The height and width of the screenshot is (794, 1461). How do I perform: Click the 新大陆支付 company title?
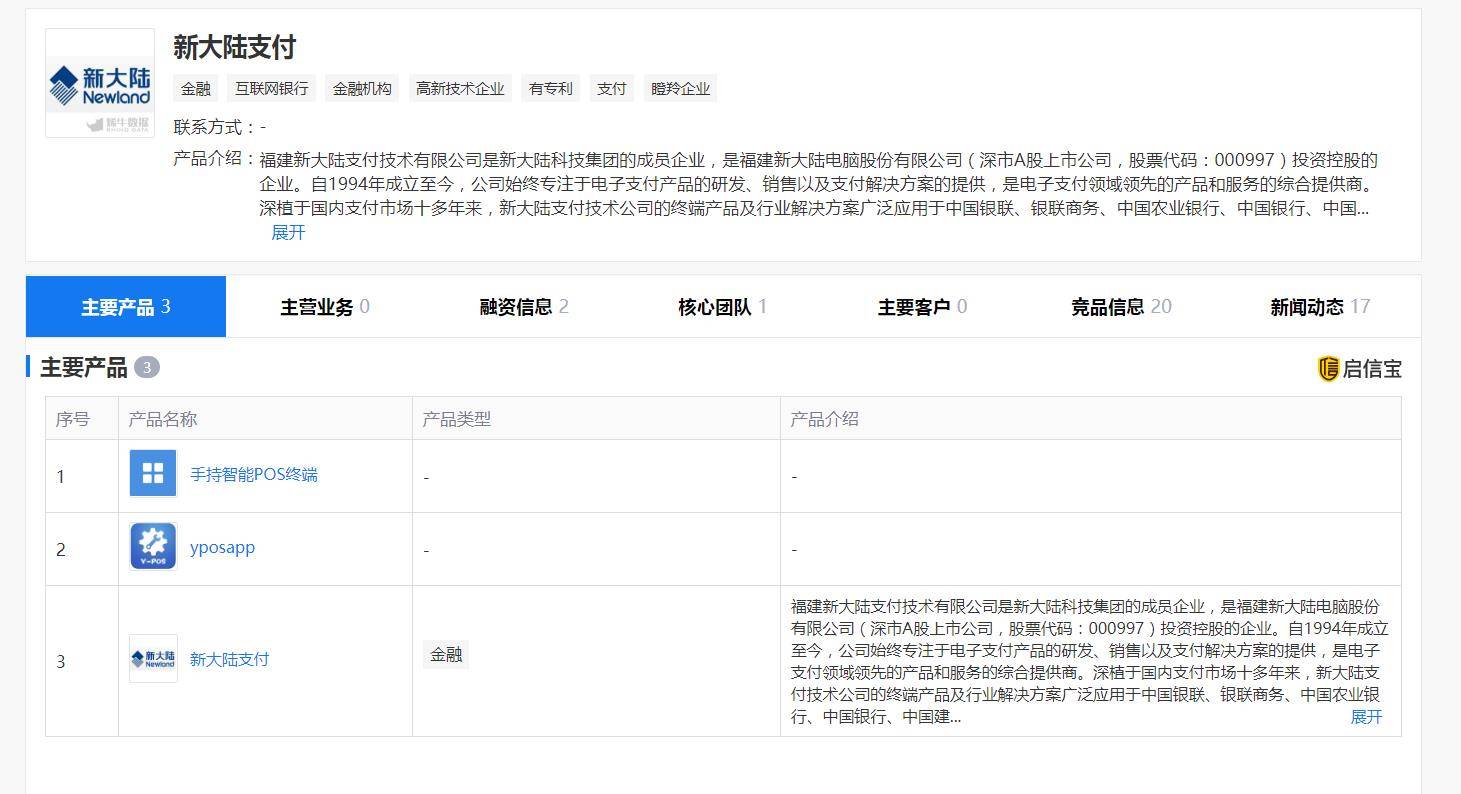click(x=235, y=47)
